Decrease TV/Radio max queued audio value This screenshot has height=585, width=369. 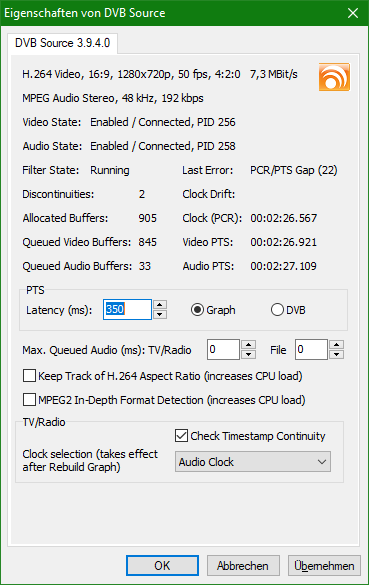248,354
